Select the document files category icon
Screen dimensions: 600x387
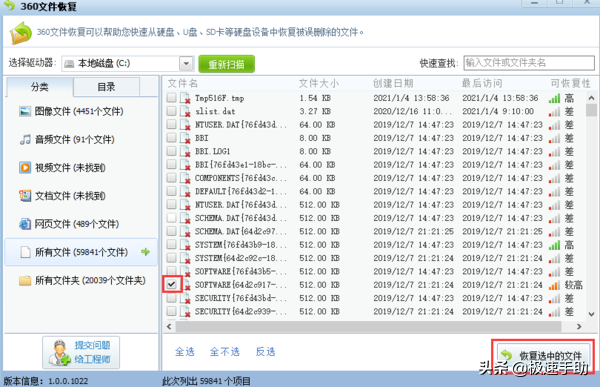25,196
